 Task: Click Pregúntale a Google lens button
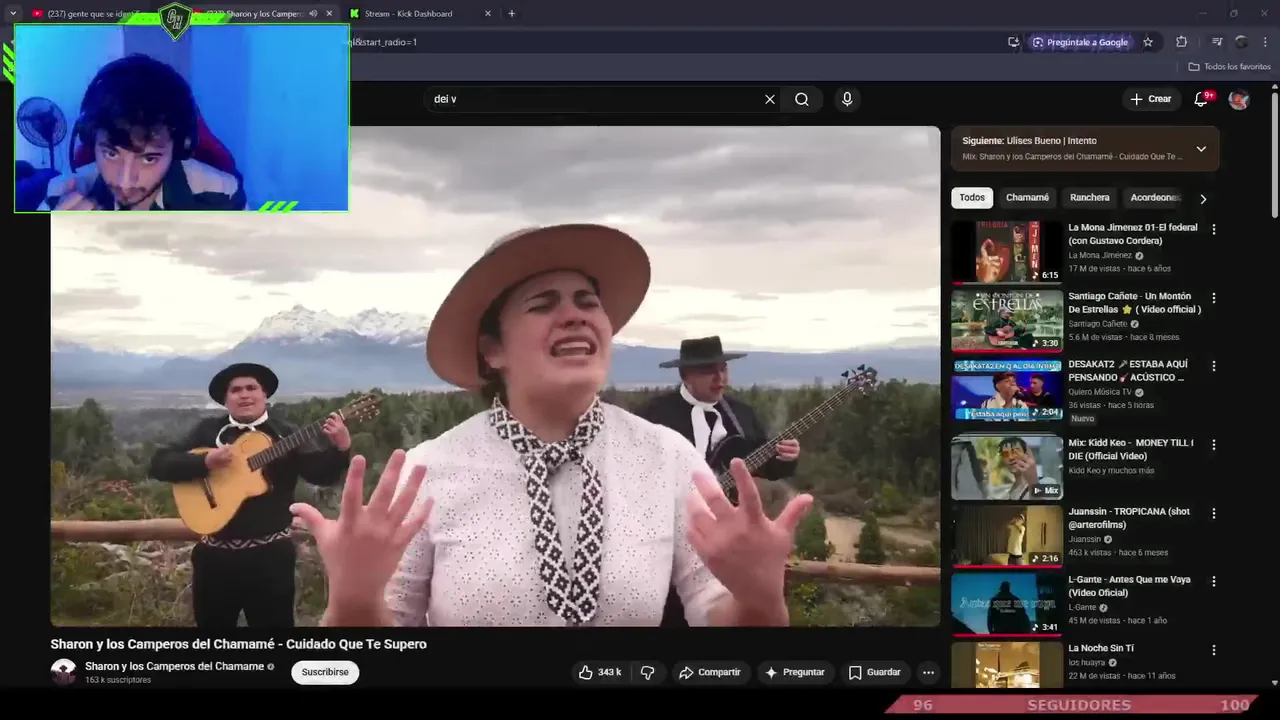pyautogui.click(x=1080, y=42)
